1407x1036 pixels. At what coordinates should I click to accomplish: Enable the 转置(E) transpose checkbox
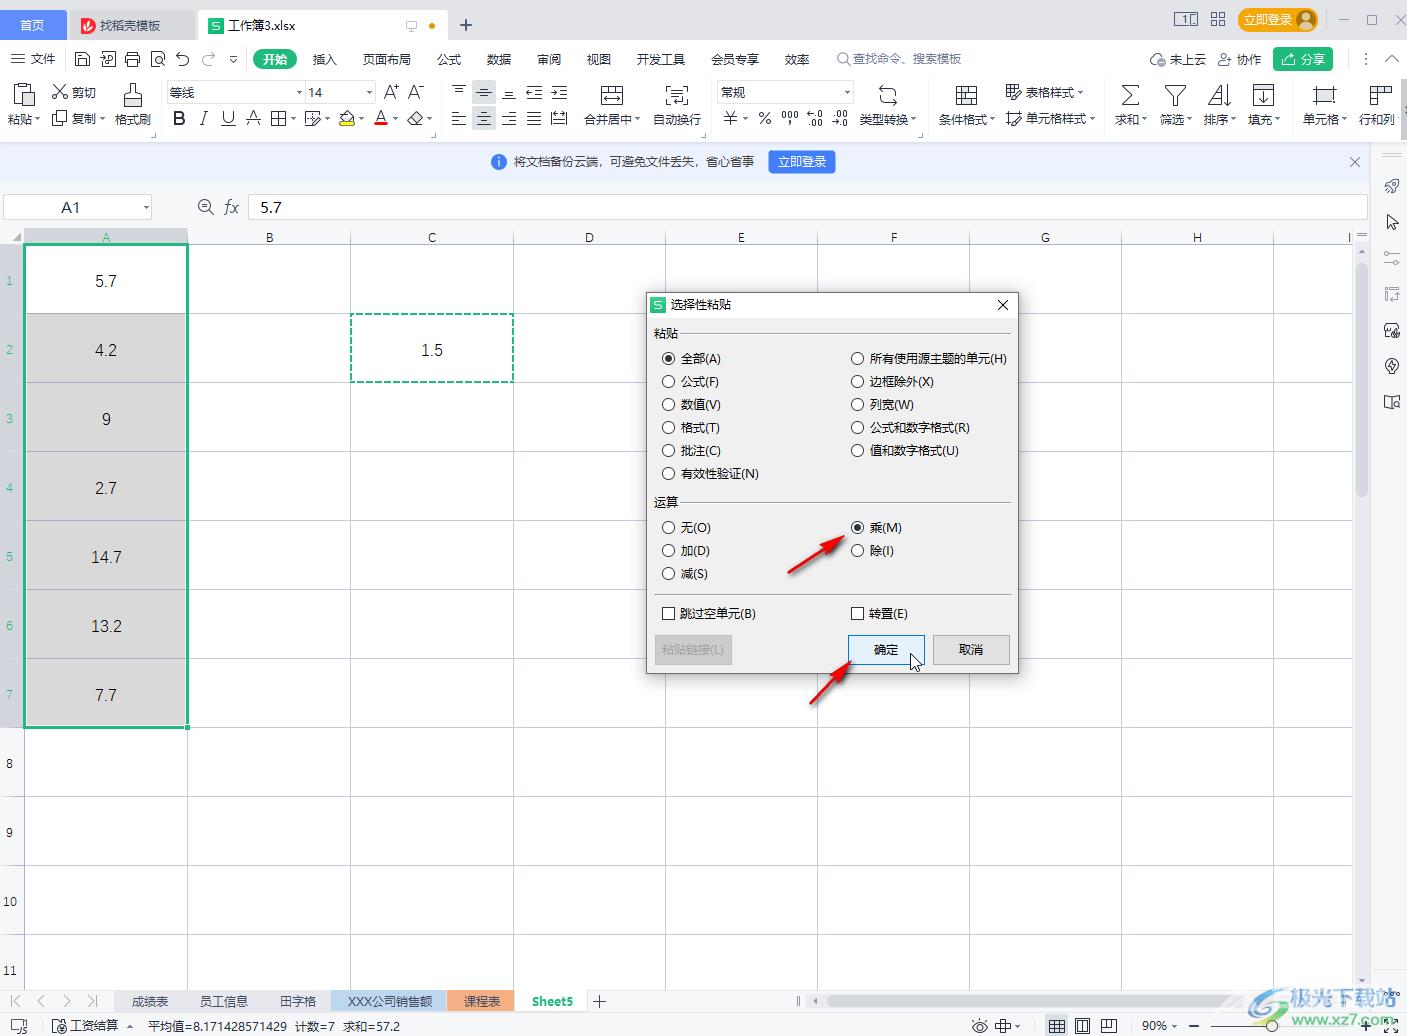pos(857,613)
